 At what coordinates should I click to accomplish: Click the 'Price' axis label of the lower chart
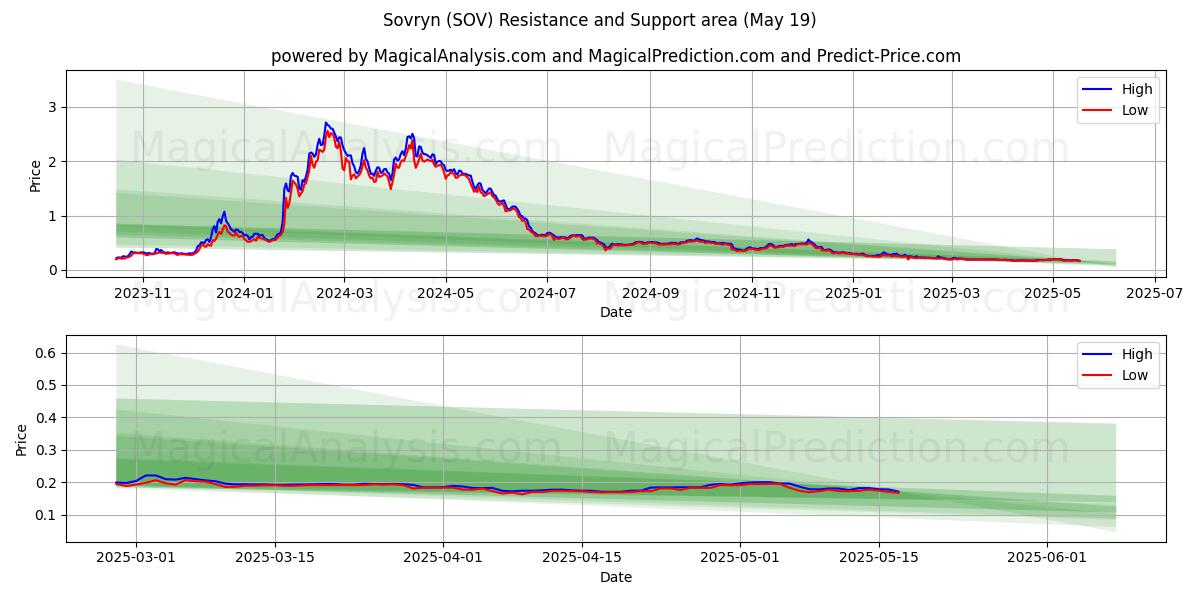coord(22,439)
